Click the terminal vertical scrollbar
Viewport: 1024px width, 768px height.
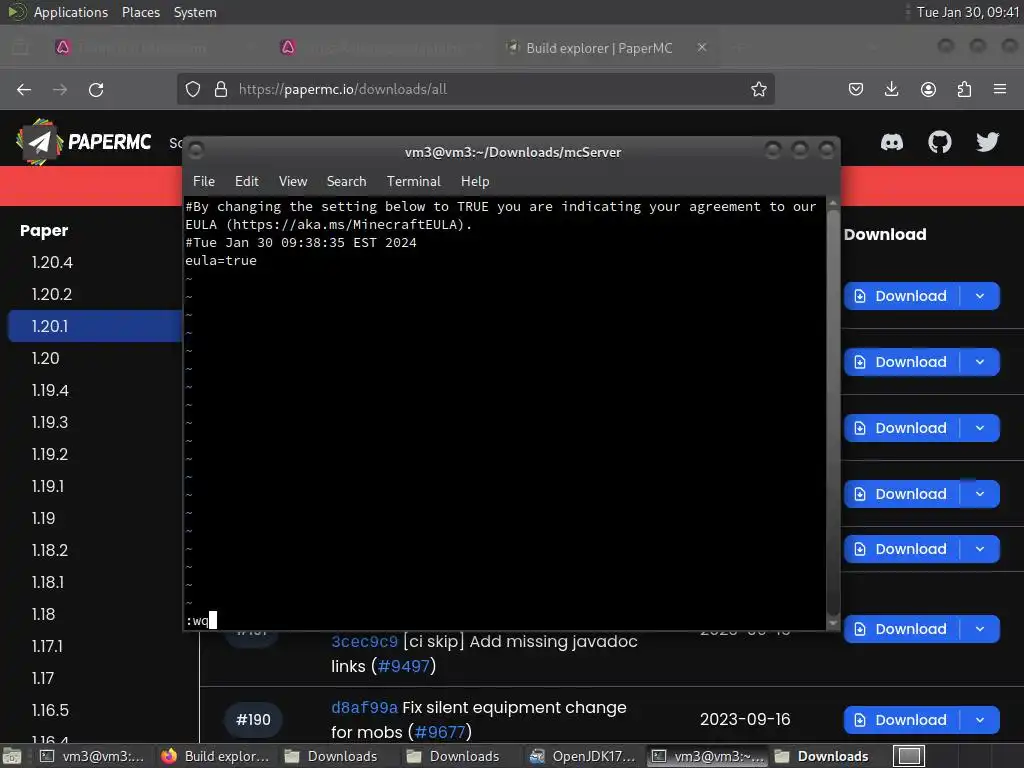click(x=833, y=414)
